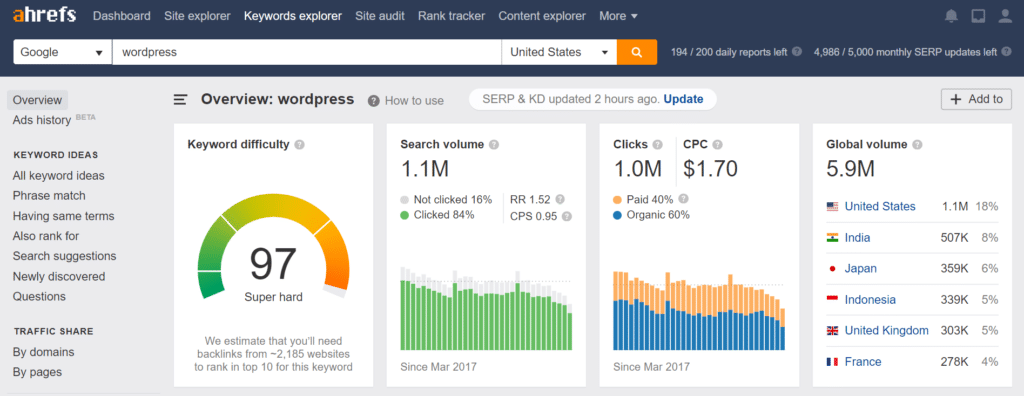This screenshot has width=1024, height=396.
Task: Open Search volume help tooltip icon
Action: coord(494,144)
